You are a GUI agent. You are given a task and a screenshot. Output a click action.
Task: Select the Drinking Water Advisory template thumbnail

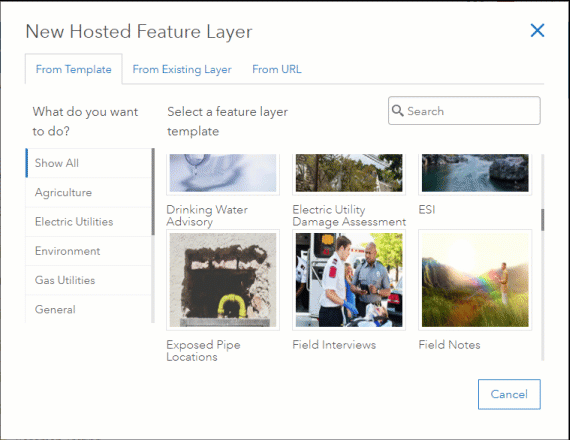tap(223, 173)
